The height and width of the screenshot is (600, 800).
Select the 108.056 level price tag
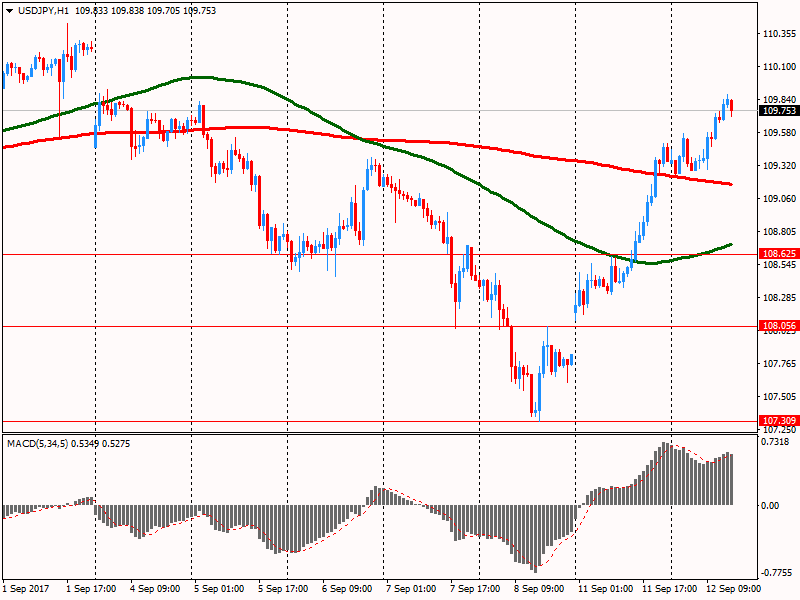tap(778, 326)
